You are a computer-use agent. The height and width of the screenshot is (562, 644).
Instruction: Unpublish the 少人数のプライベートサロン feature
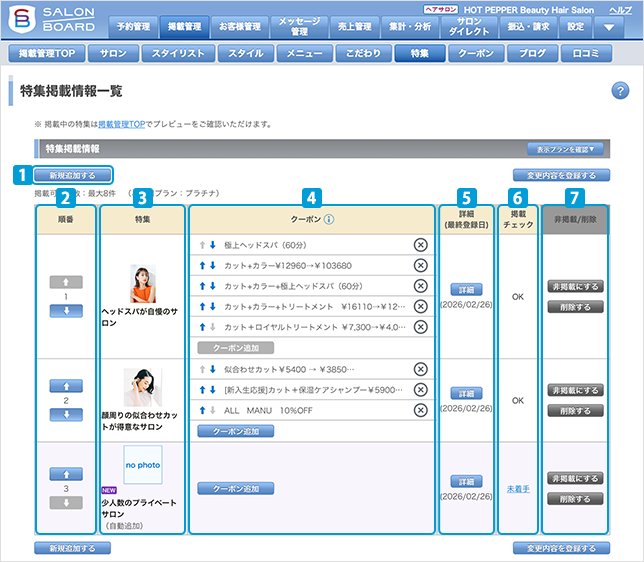(575, 478)
